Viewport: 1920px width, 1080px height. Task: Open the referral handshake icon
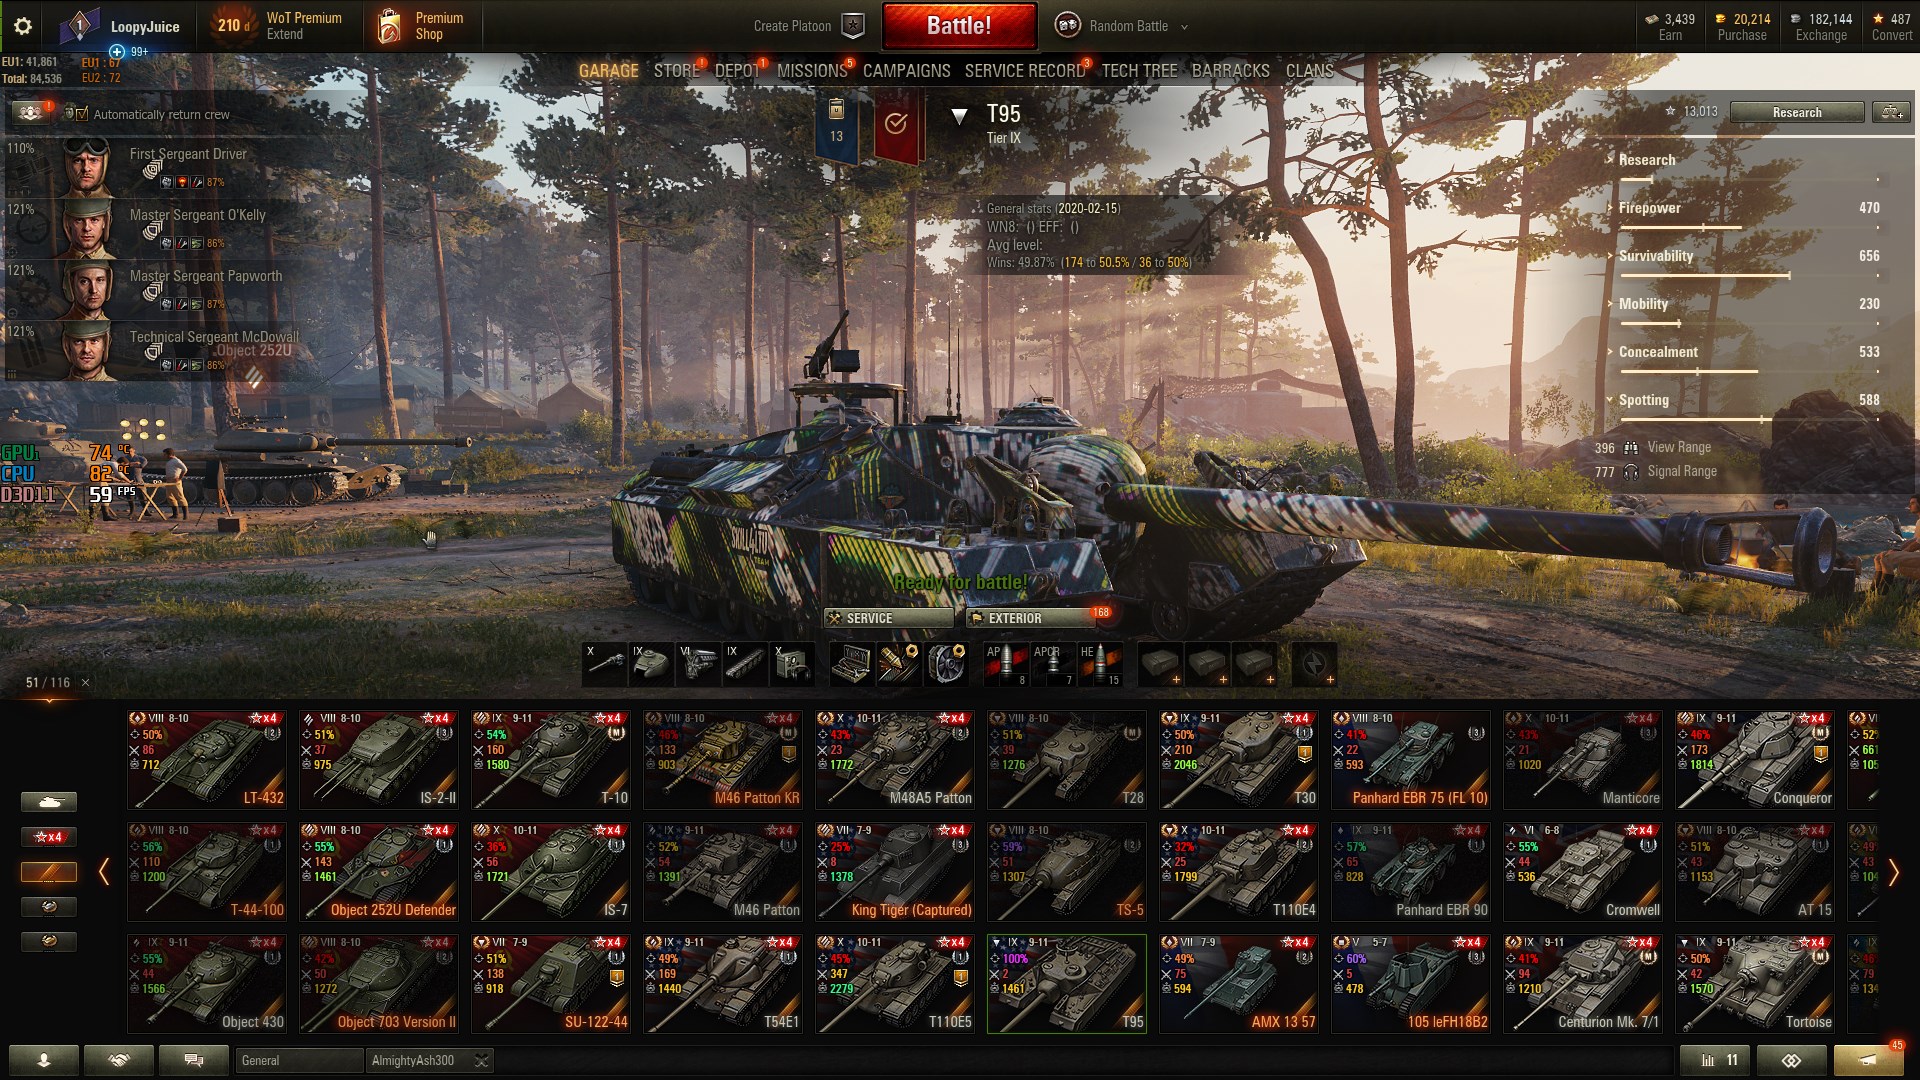[119, 1060]
